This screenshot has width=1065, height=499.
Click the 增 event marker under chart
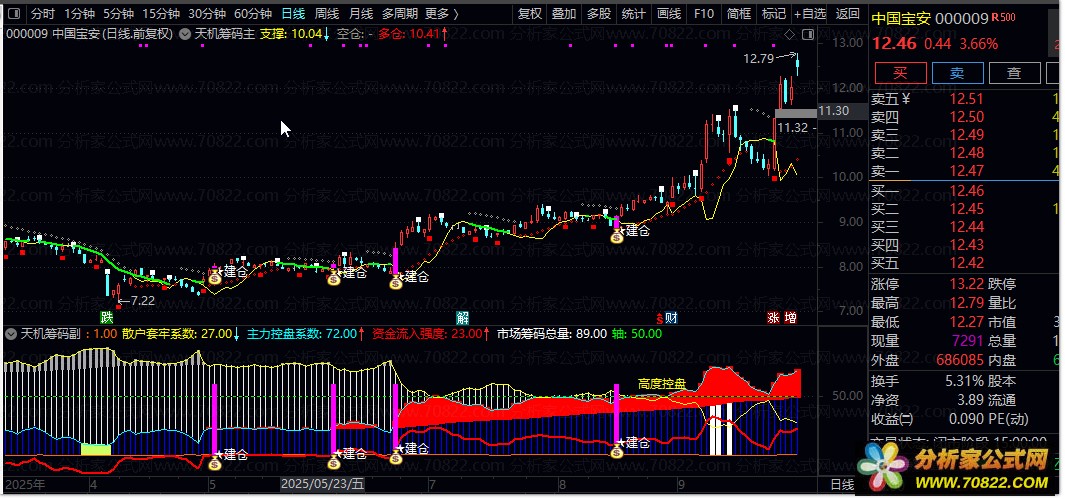click(790, 317)
